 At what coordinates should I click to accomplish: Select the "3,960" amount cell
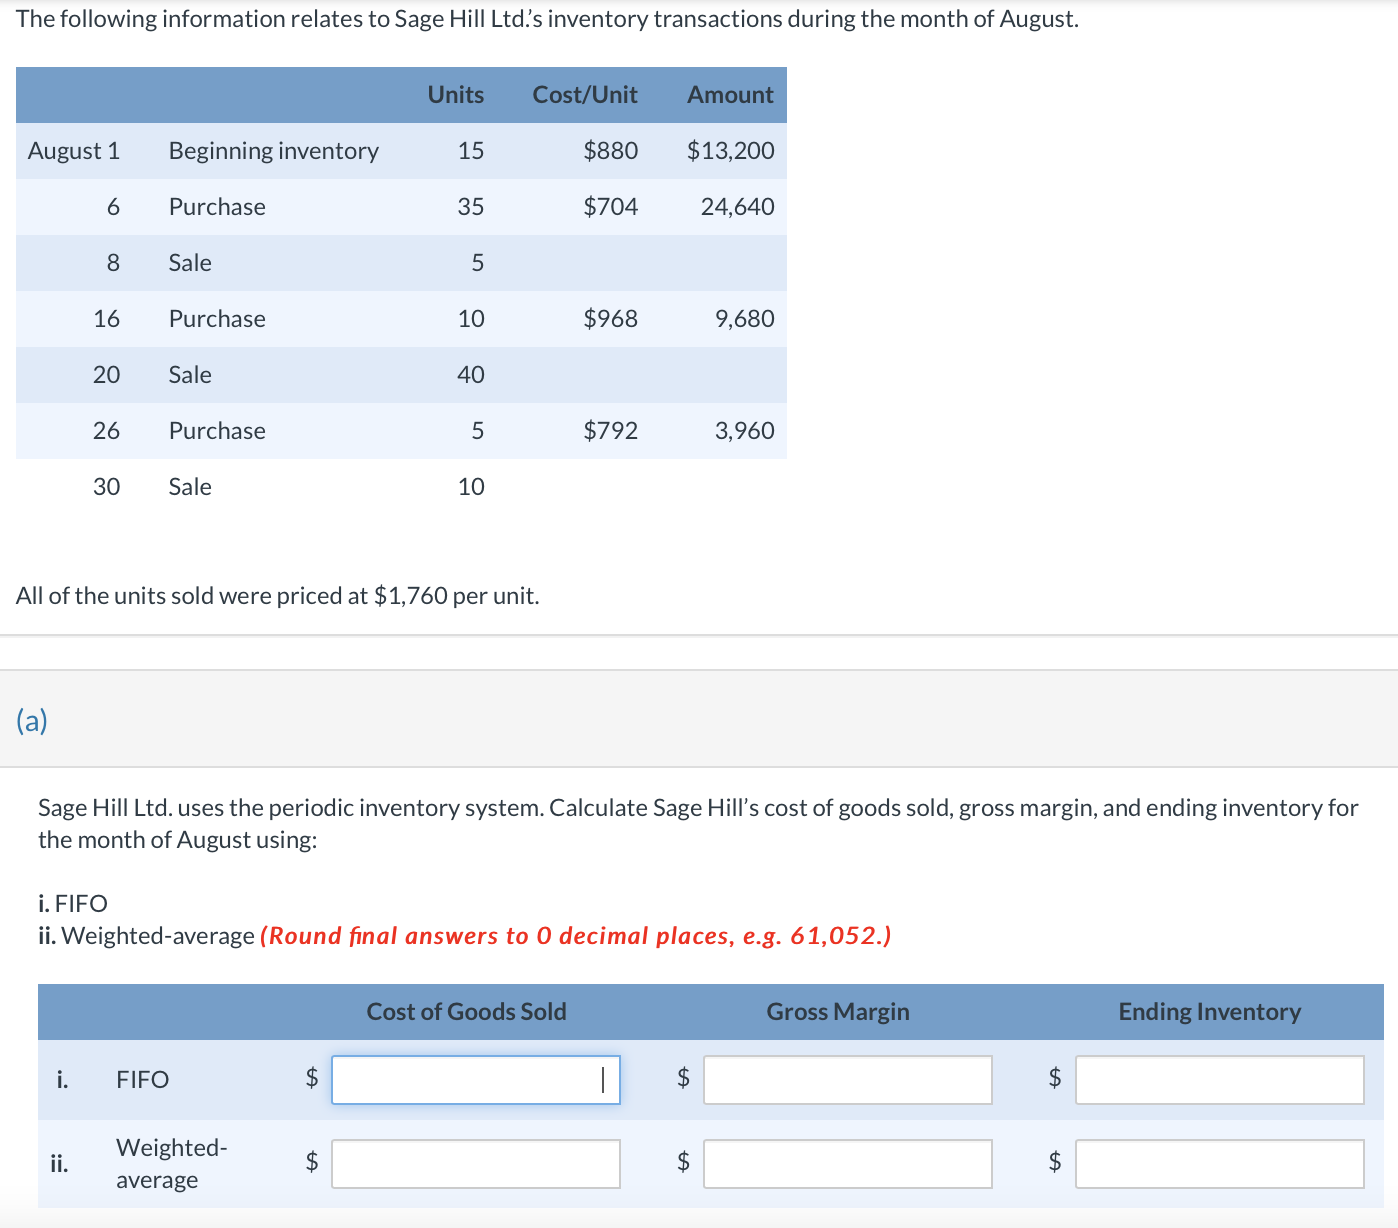745,431
